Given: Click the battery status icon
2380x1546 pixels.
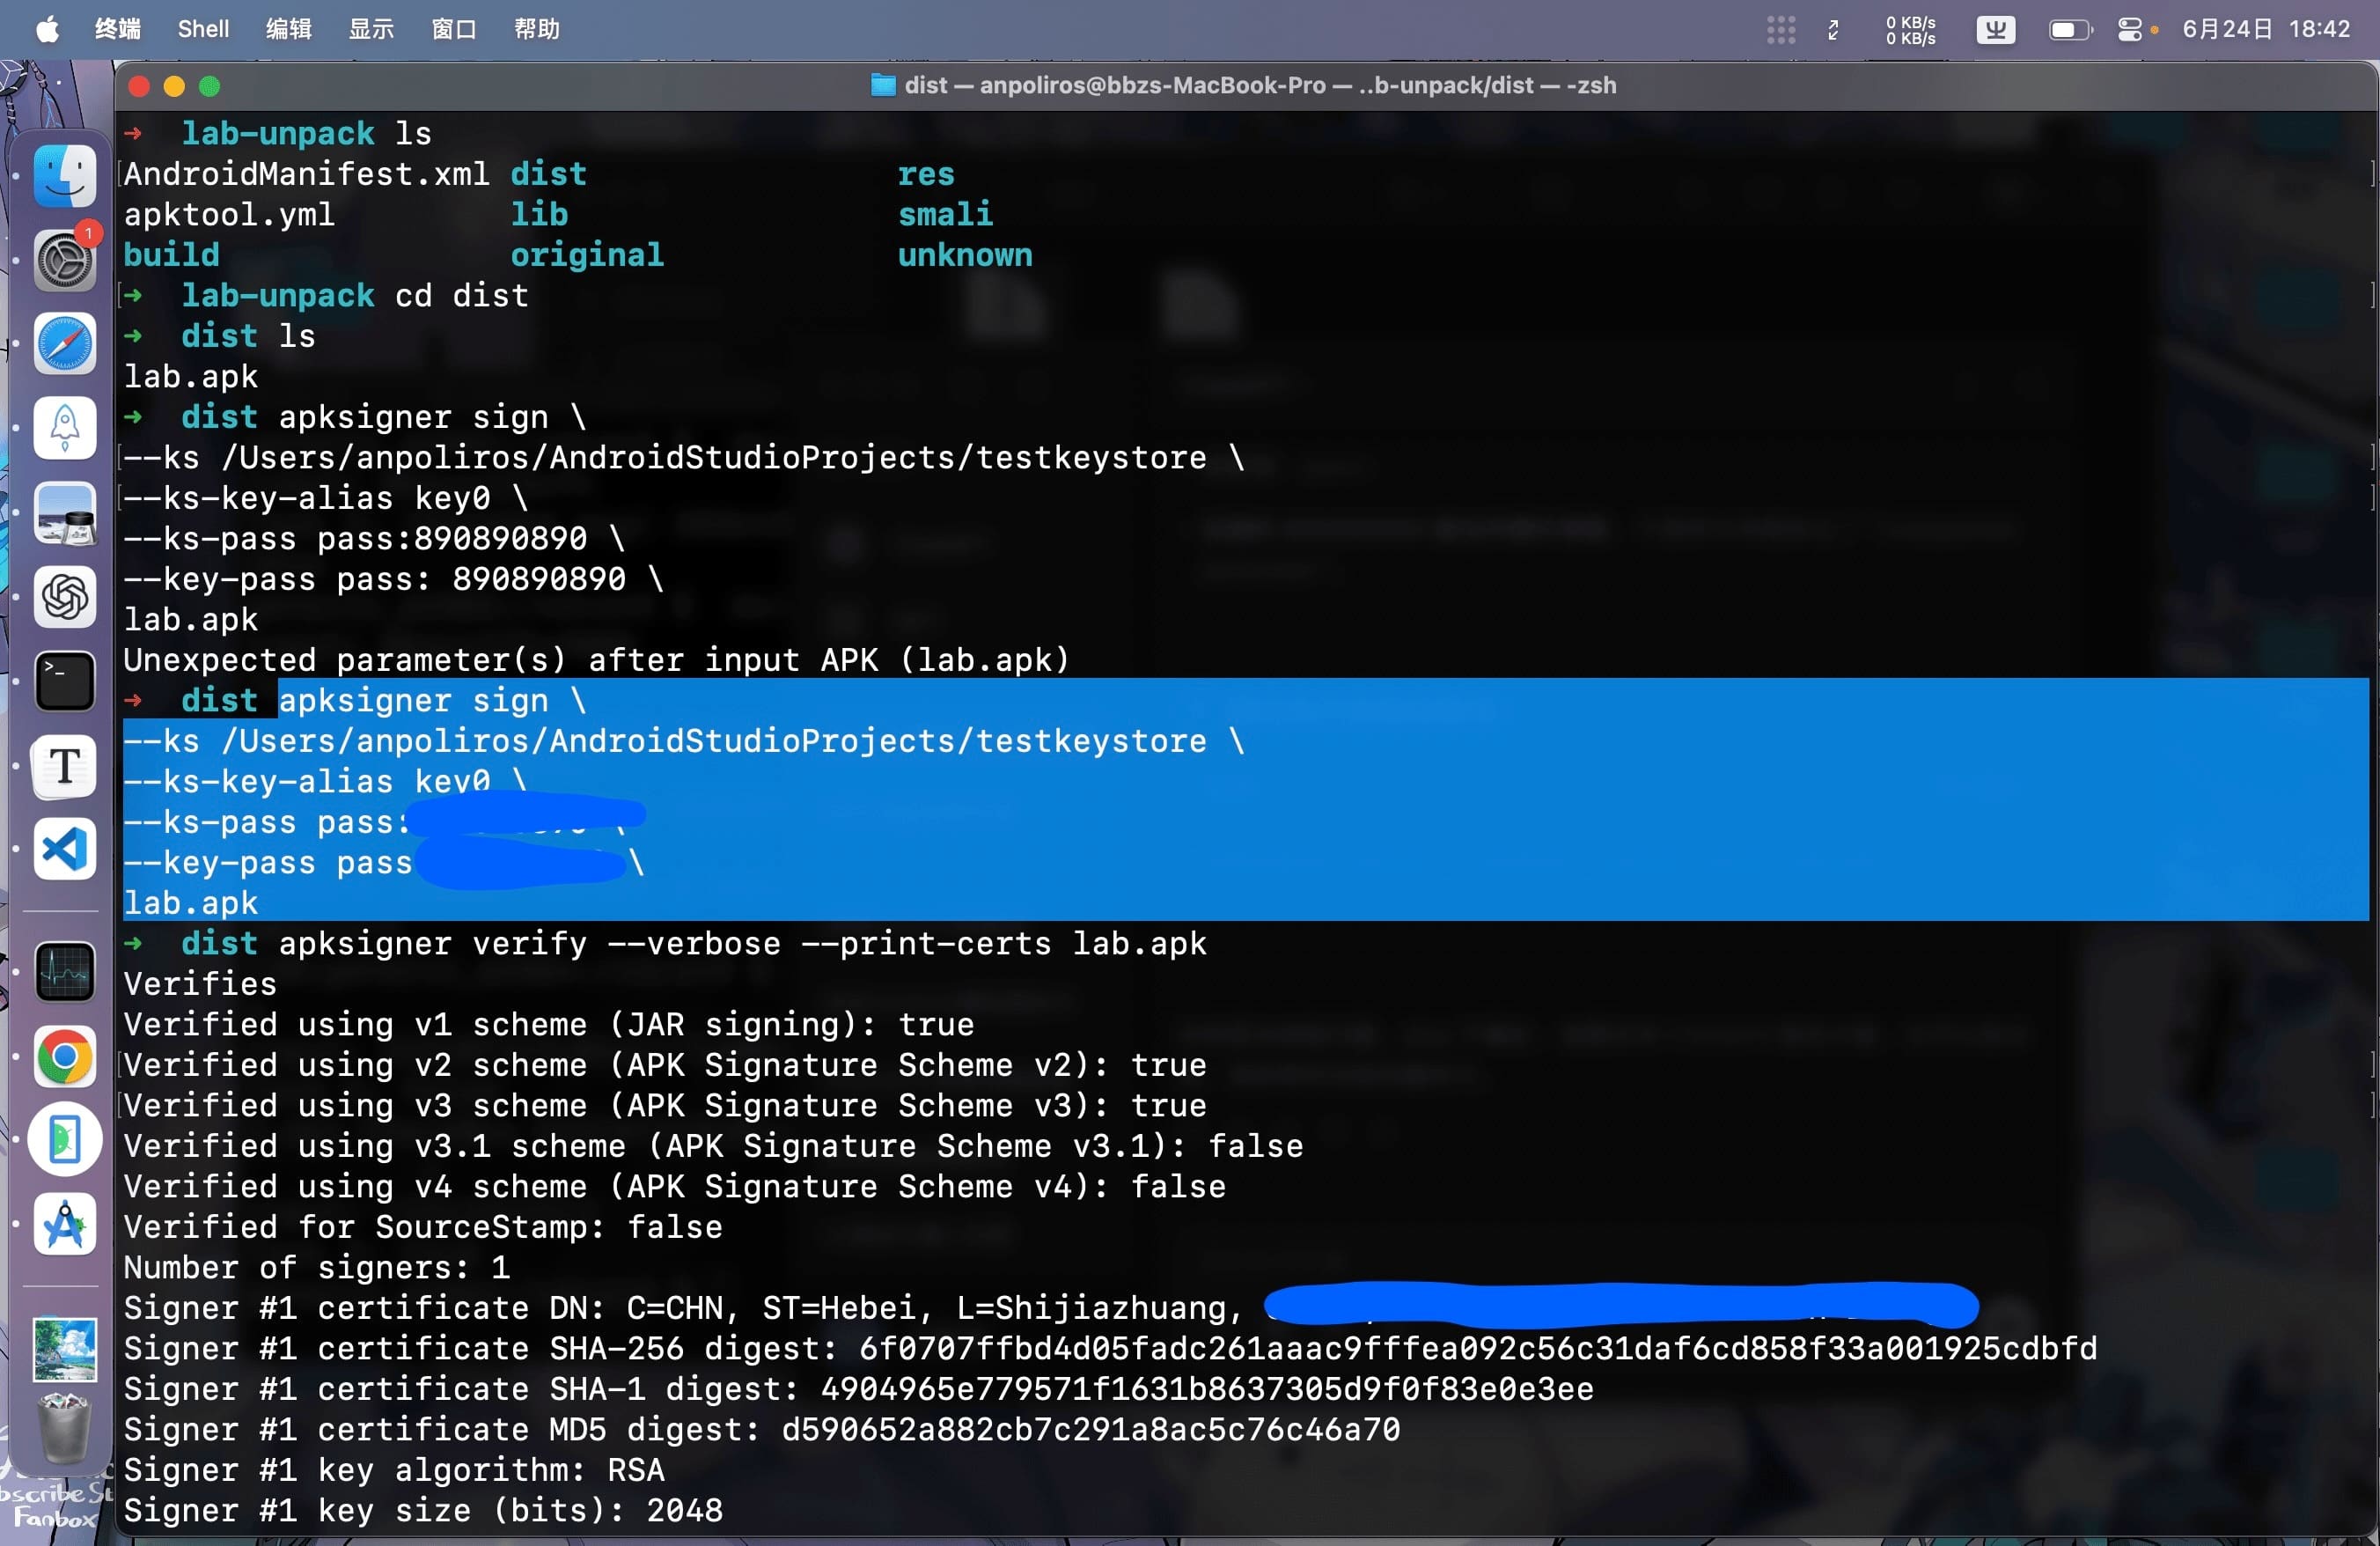Looking at the screenshot, I should click(2069, 29).
